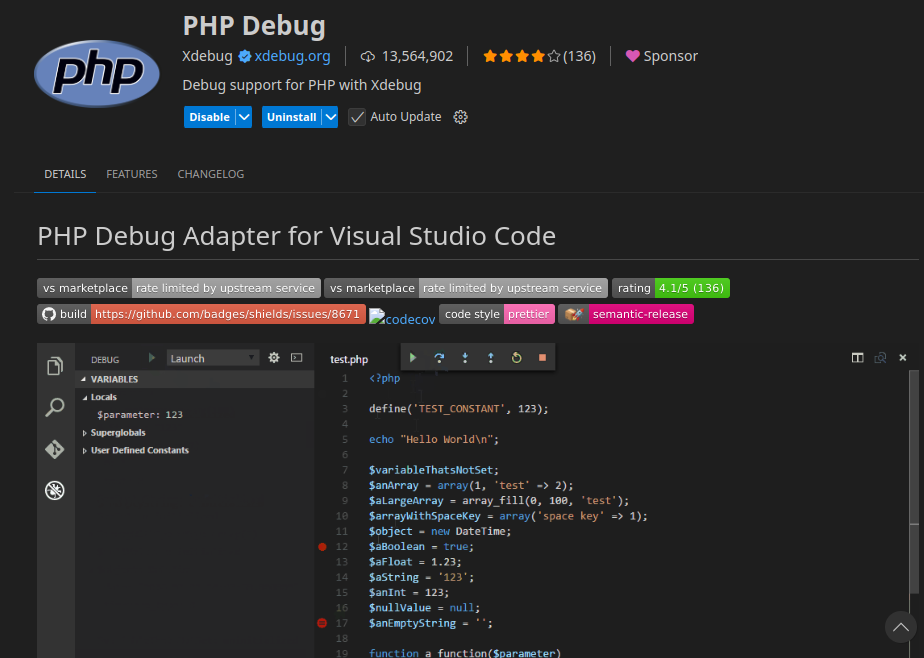Click the verified publisher badge icon
This screenshot has height=658, width=924.
coord(245,57)
